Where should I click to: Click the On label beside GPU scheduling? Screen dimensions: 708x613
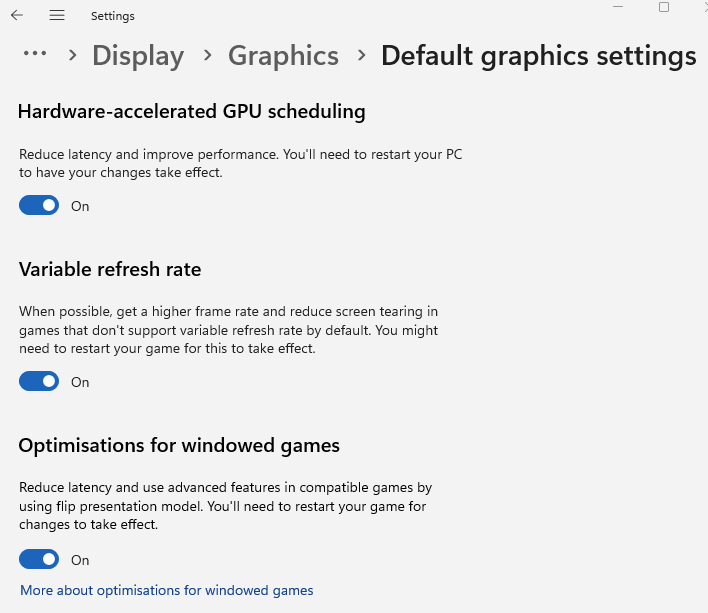click(x=80, y=206)
